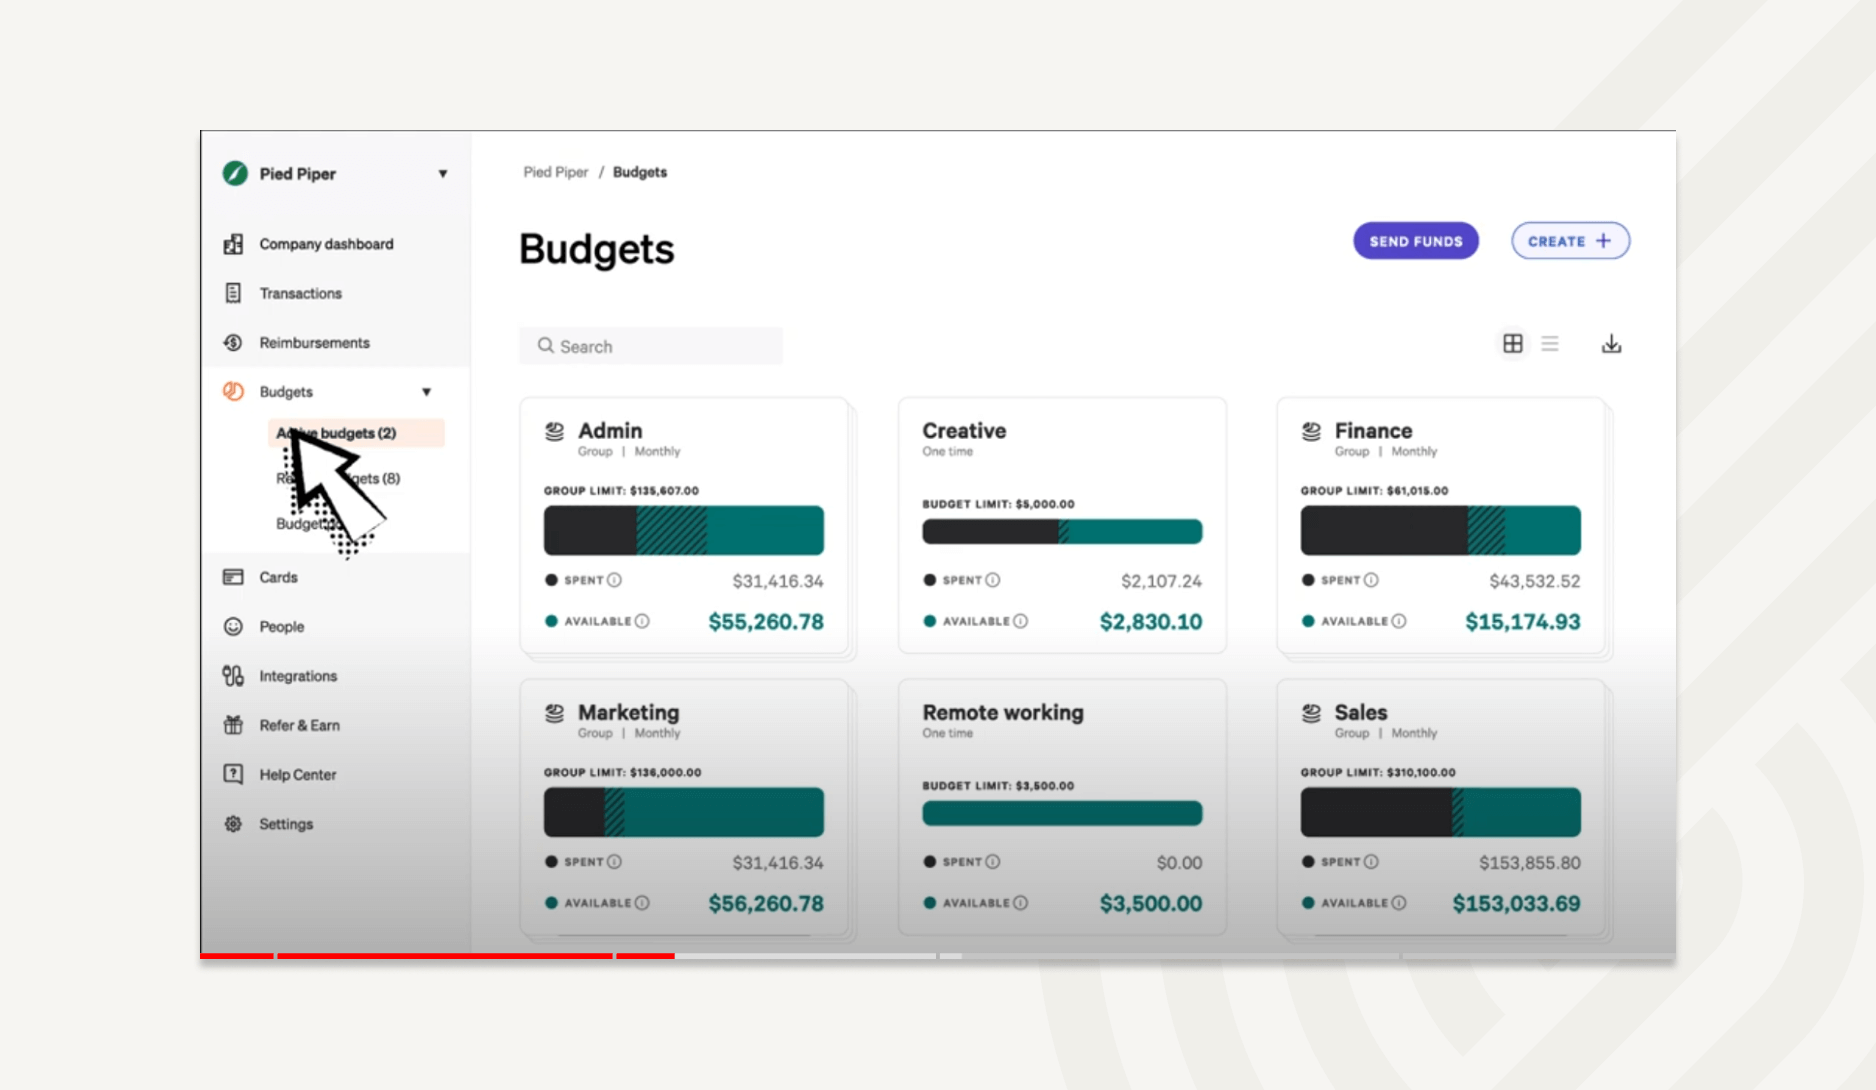The image size is (1876, 1090).
Task: Click the Admin group coins icon
Action: point(554,431)
